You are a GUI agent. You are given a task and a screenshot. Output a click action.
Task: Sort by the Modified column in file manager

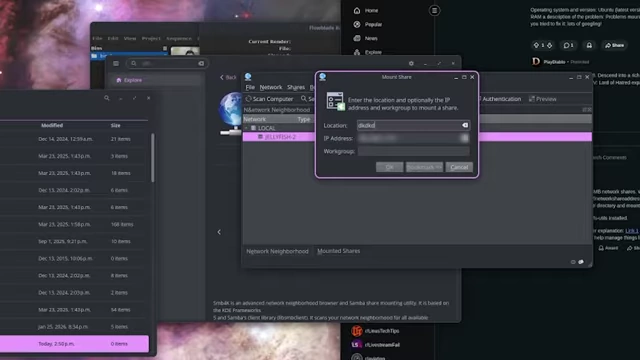click(x=52, y=125)
